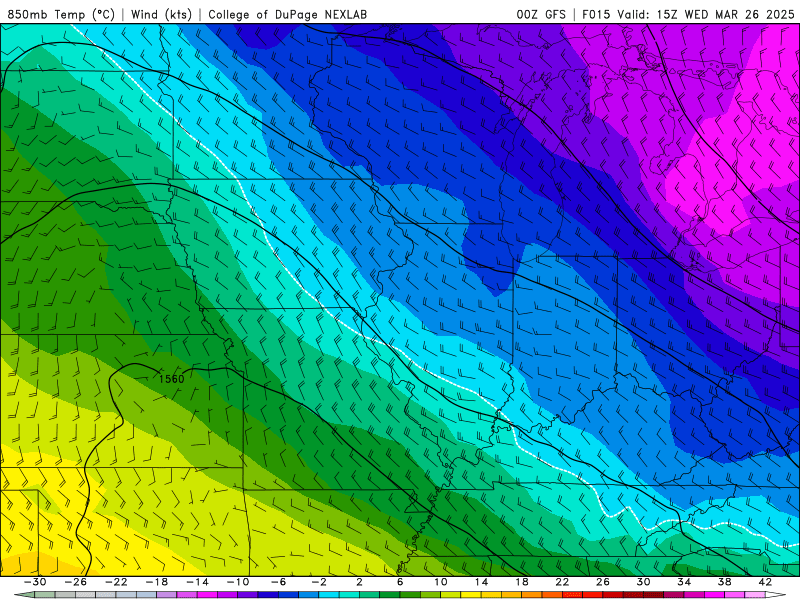Click the -18 value on the temperature scale
This screenshot has width=800, height=600.
[x=157, y=582]
